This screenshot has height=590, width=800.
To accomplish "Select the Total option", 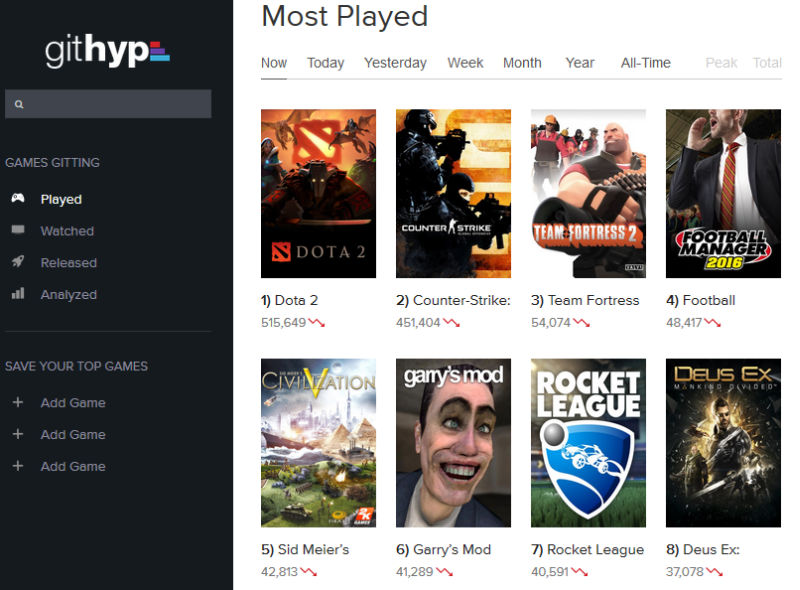I will coord(767,63).
